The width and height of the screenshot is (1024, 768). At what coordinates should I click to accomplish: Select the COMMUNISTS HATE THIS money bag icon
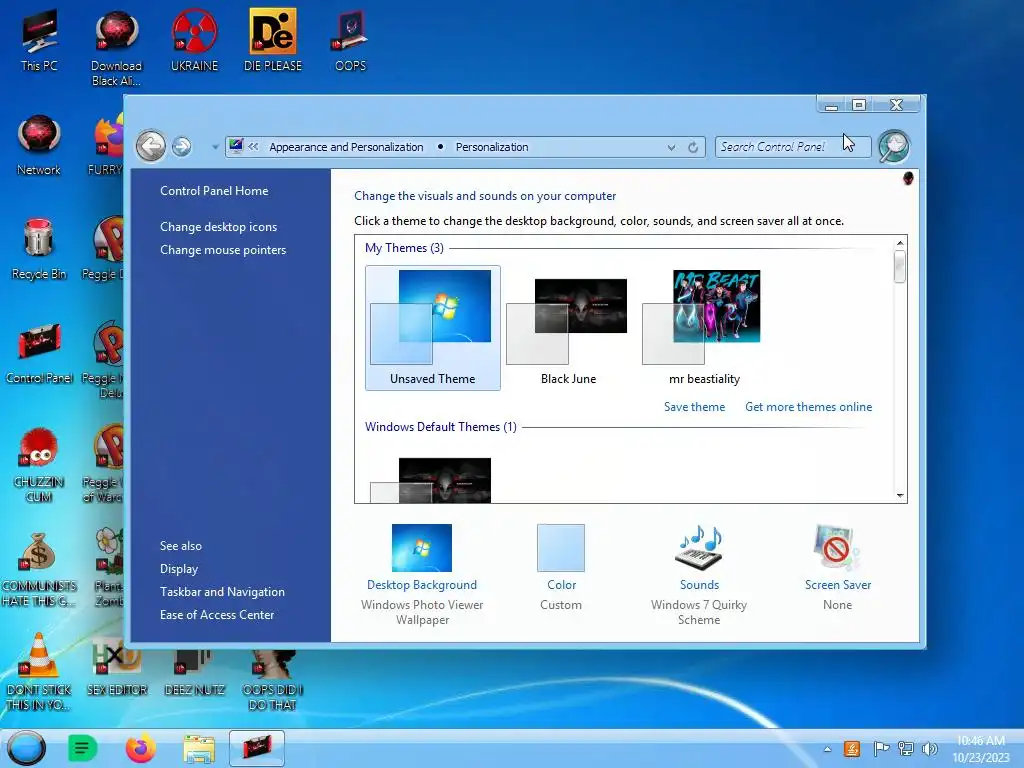tap(39, 569)
